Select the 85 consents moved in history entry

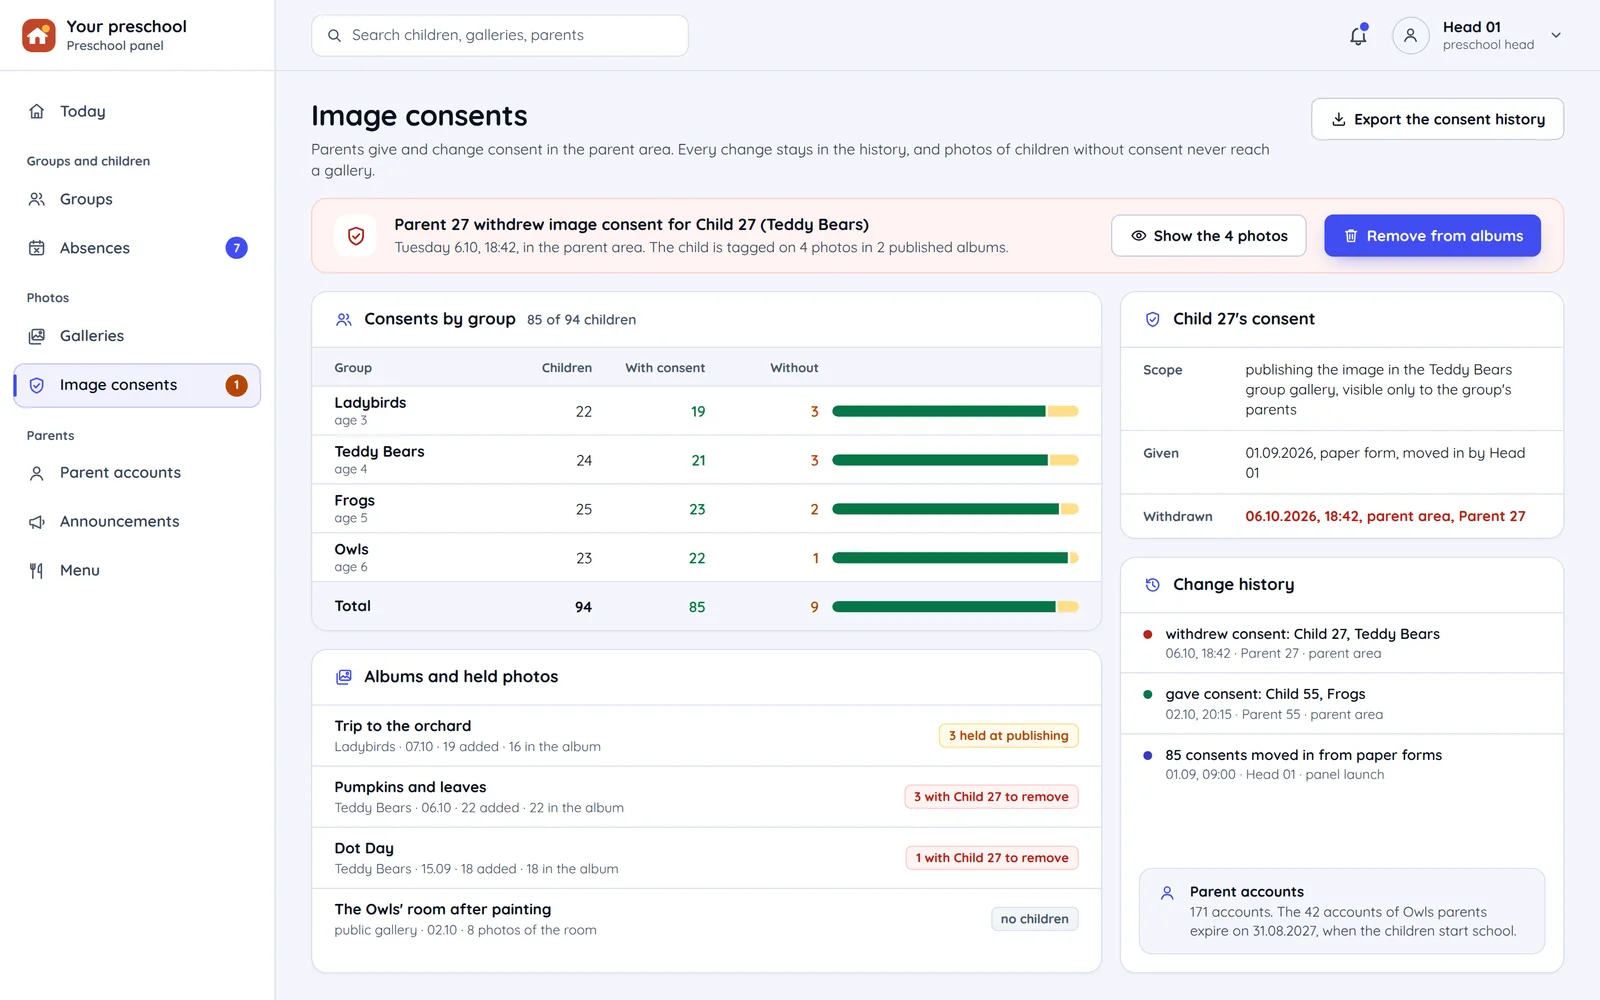[x=1341, y=765]
